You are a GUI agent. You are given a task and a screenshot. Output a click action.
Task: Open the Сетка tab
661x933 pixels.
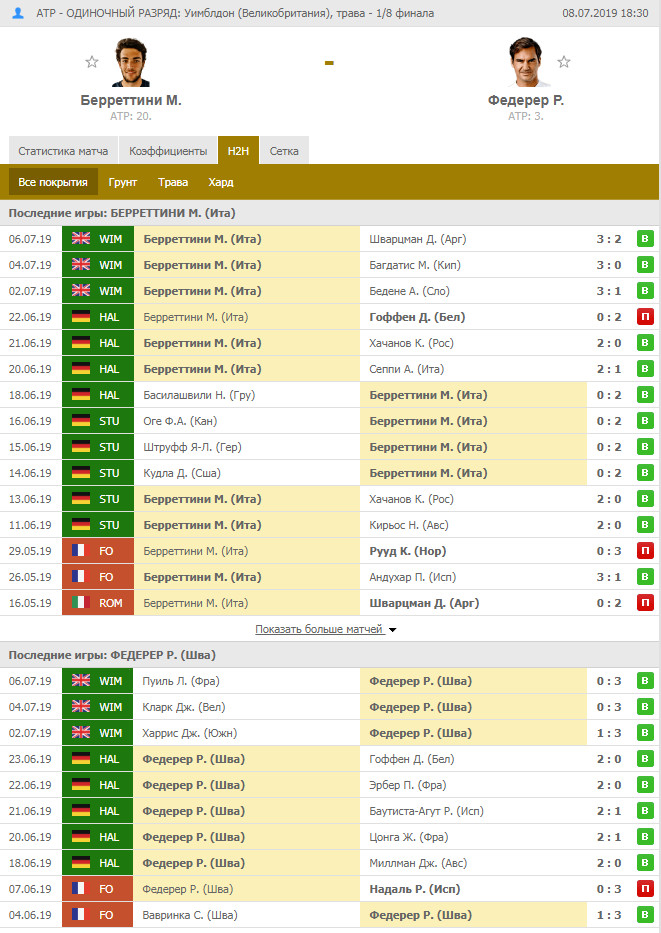(284, 151)
